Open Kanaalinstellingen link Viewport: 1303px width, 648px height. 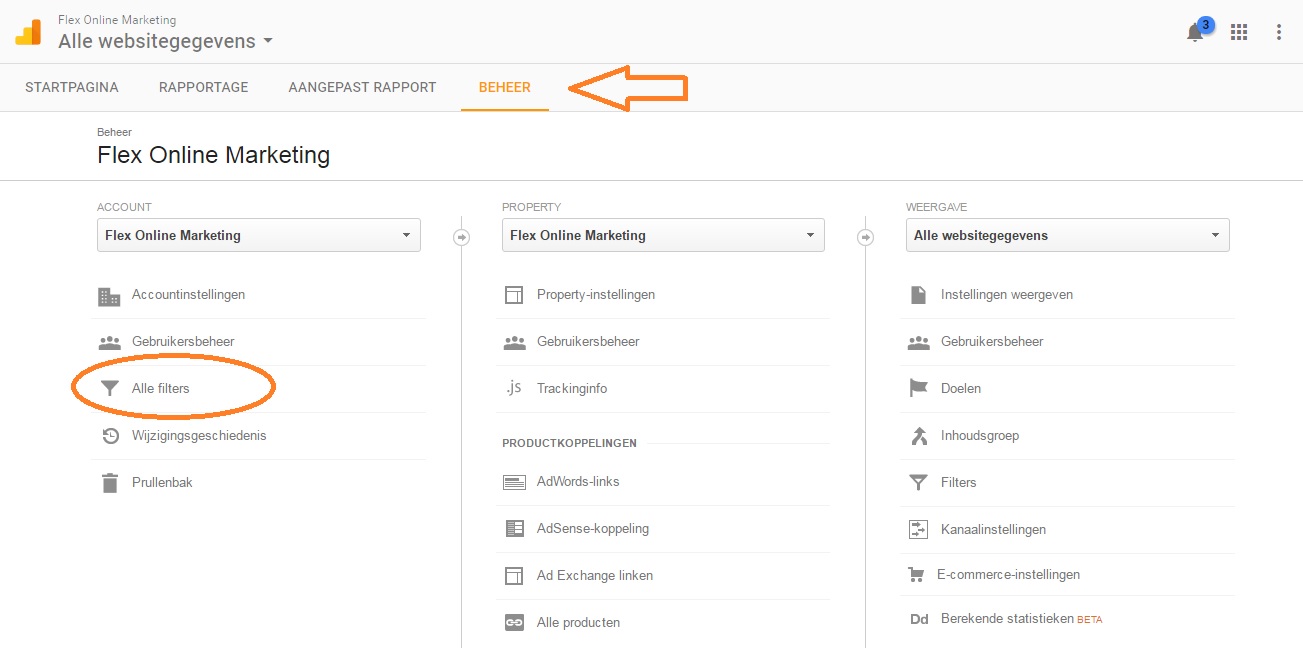click(993, 530)
